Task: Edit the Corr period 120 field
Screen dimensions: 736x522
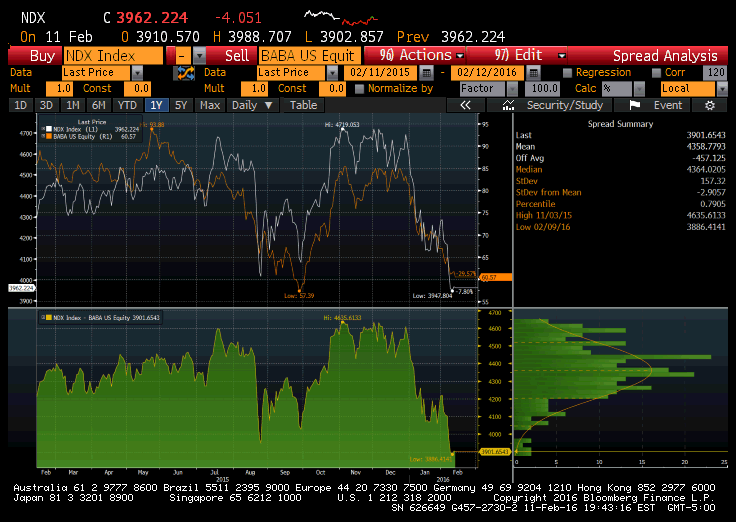Action: point(716,73)
